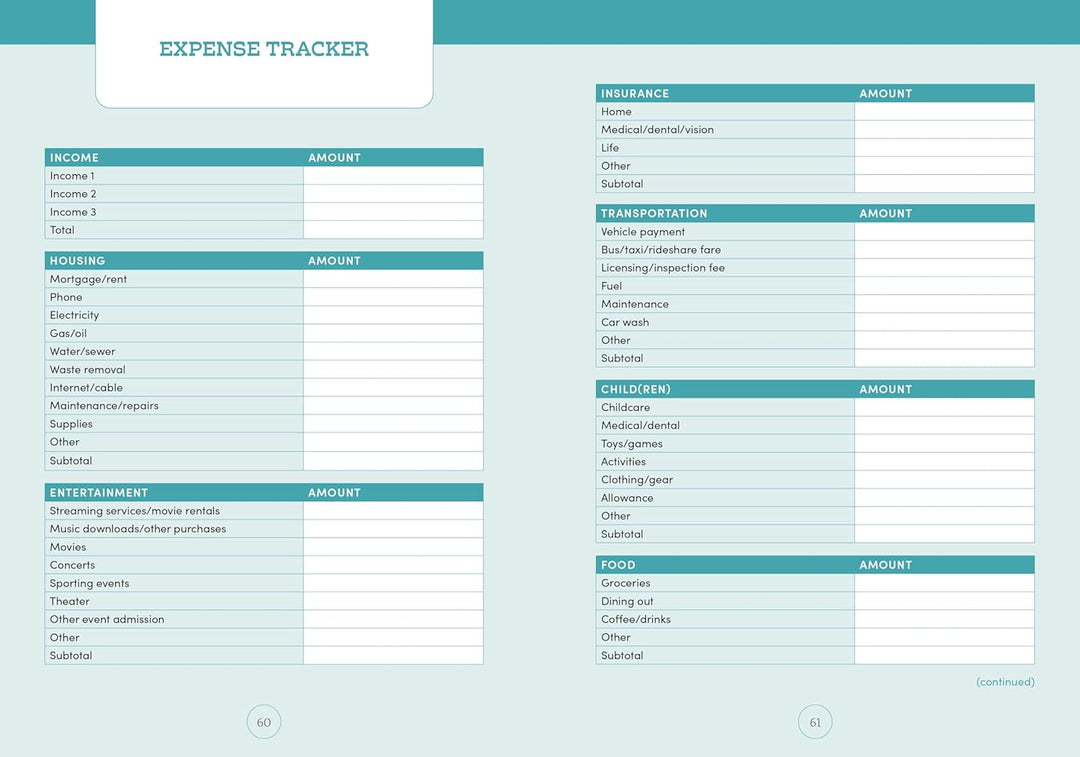1080x757 pixels.
Task: Select the Coffee/drinks amount field
Action: click(944, 619)
